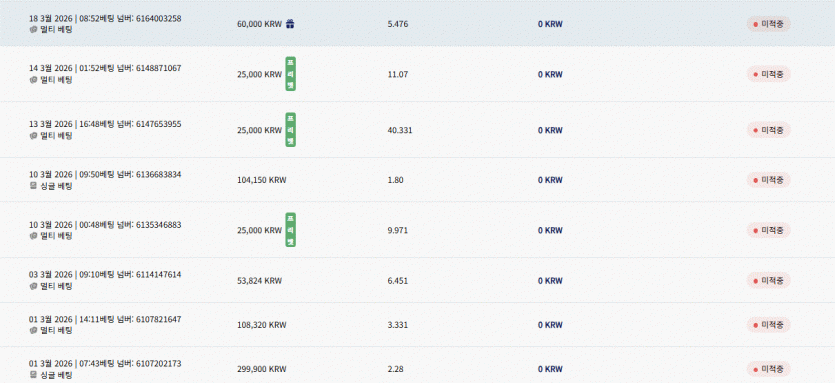Image resolution: width=835 pixels, height=383 pixels.
Task: Select 25,000 KRW stake of bet 6148871067
Action: [259, 74]
